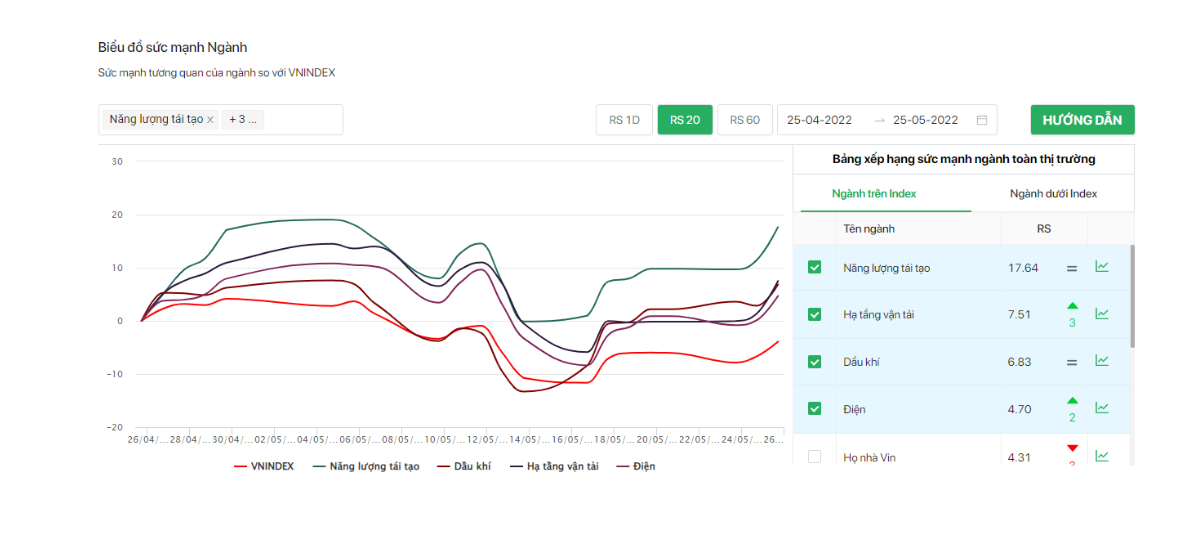Toggle Năng lượng tái tạo legend entry
This screenshot has height=538, width=1202.
(366, 466)
